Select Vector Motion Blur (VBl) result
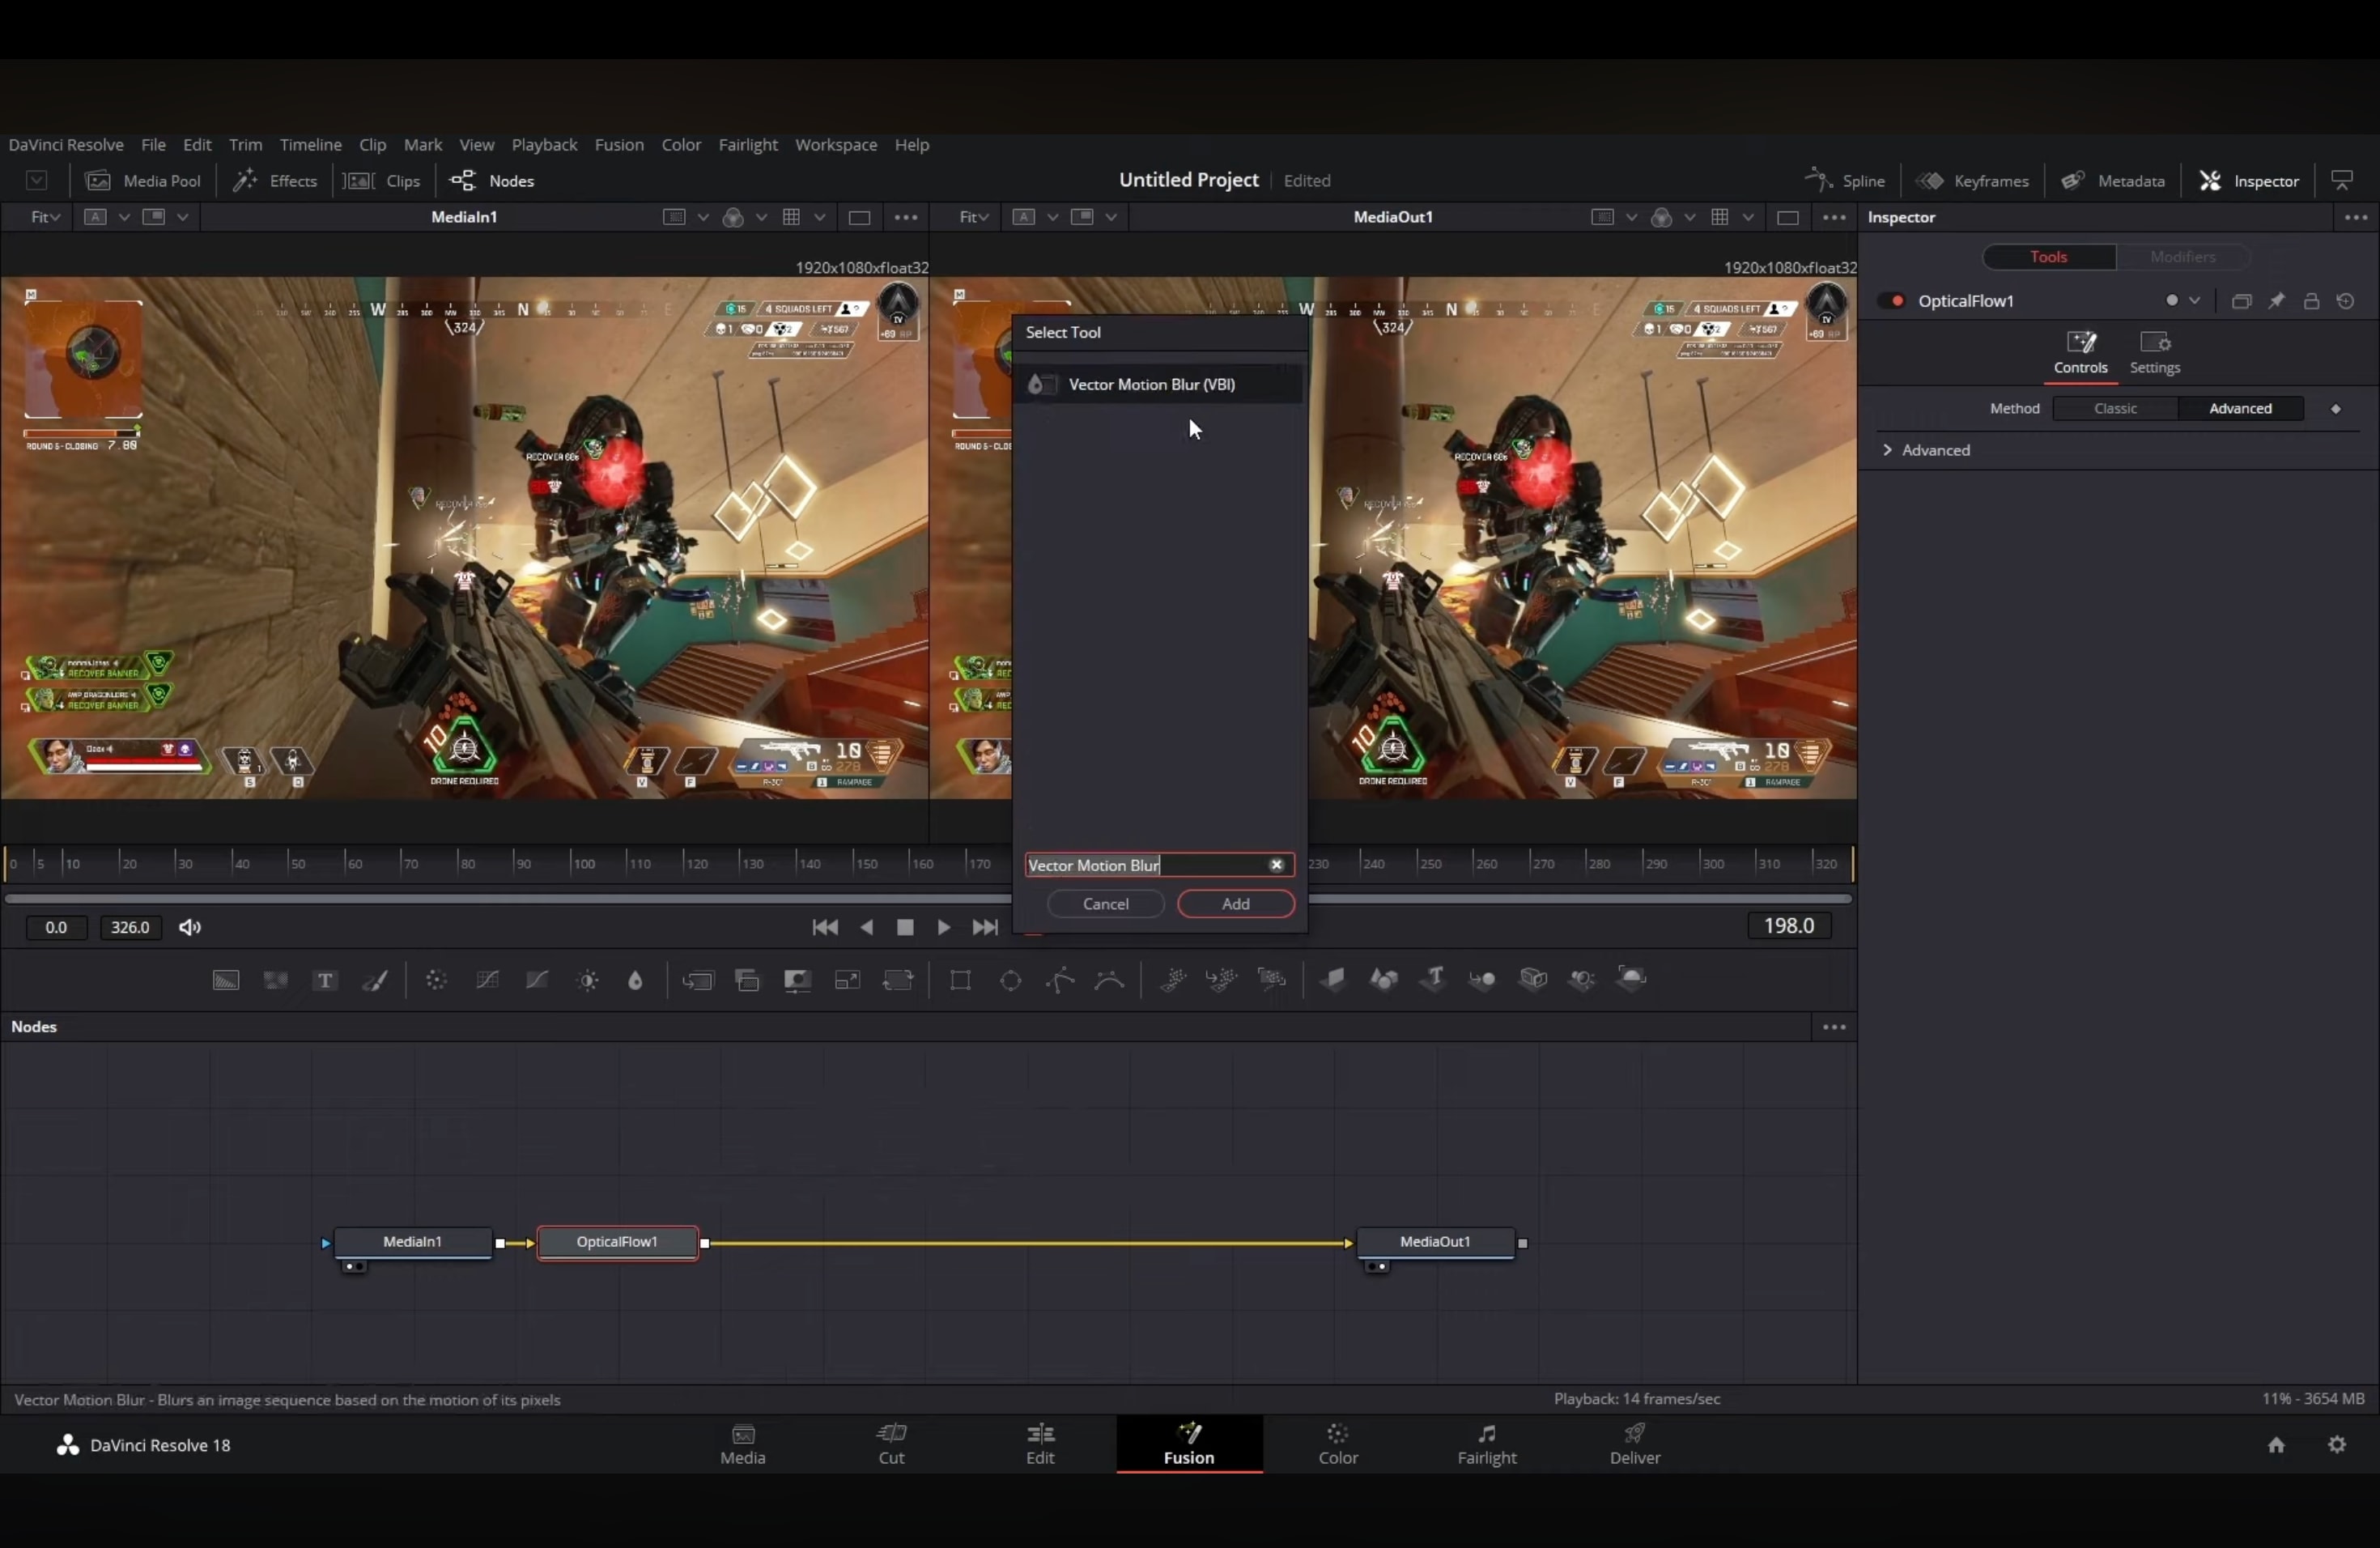This screenshot has width=2380, height=1548. click(1151, 385)
